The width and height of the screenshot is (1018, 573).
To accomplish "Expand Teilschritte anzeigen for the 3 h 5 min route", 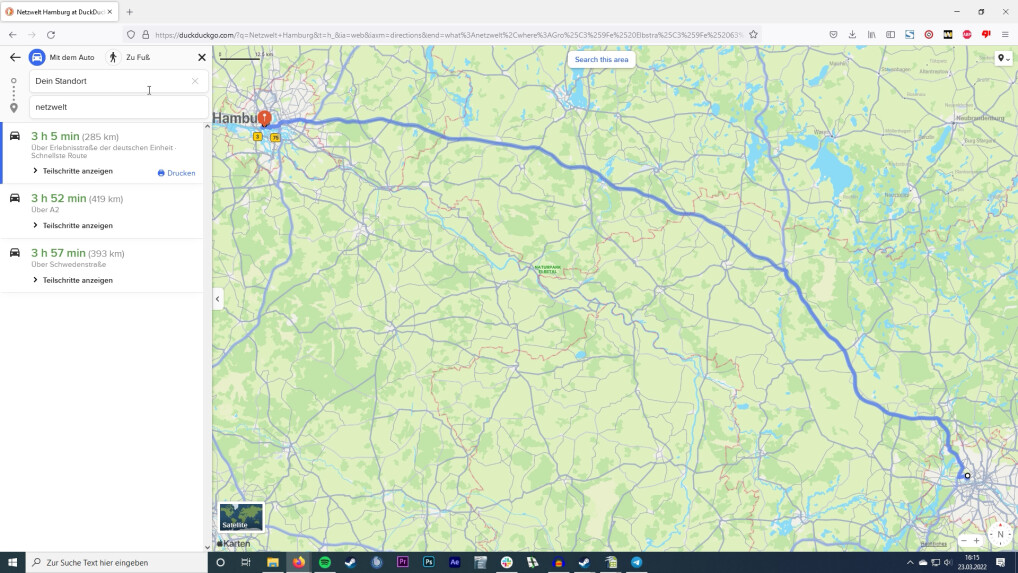I will coord(73,171).
